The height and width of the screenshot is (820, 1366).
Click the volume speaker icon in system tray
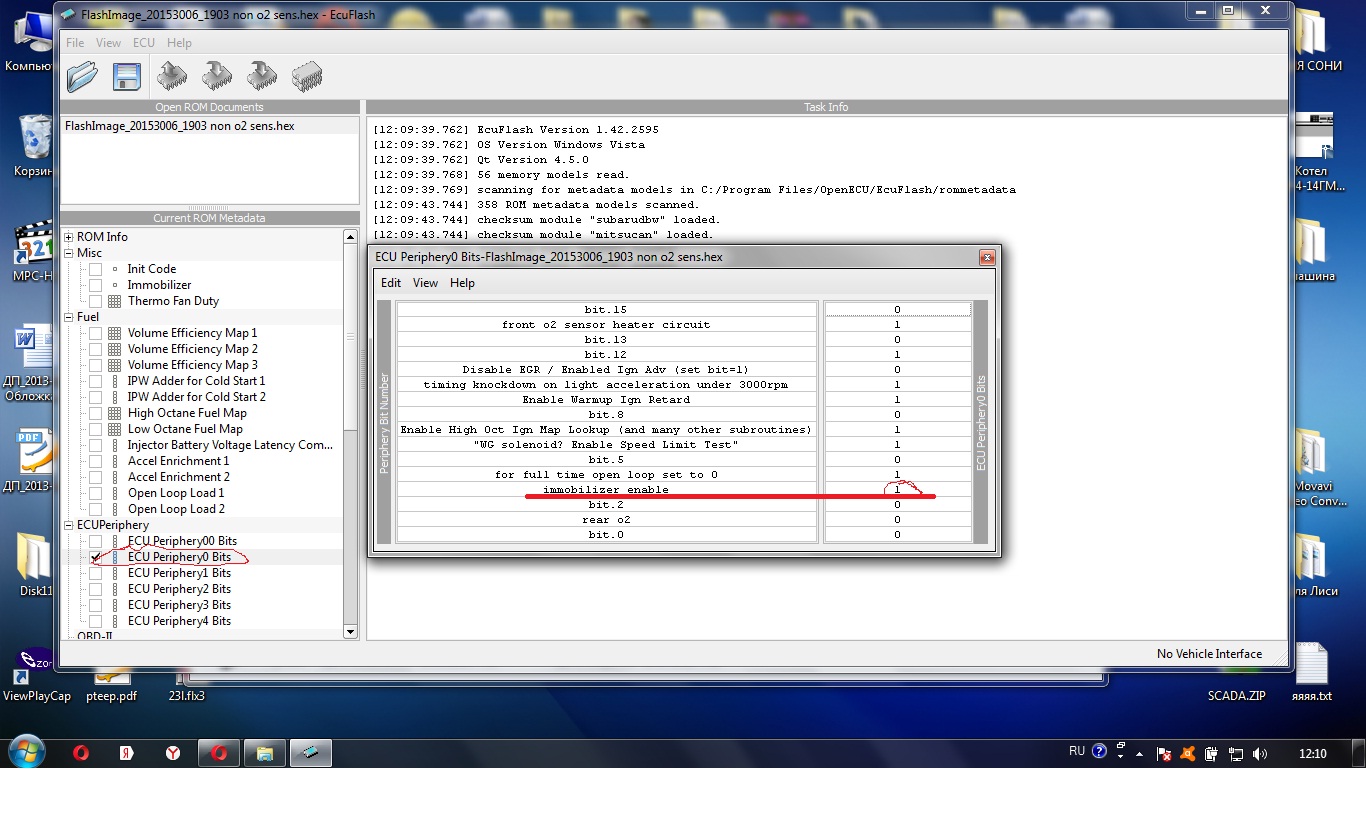click(x=1259, y=754)
